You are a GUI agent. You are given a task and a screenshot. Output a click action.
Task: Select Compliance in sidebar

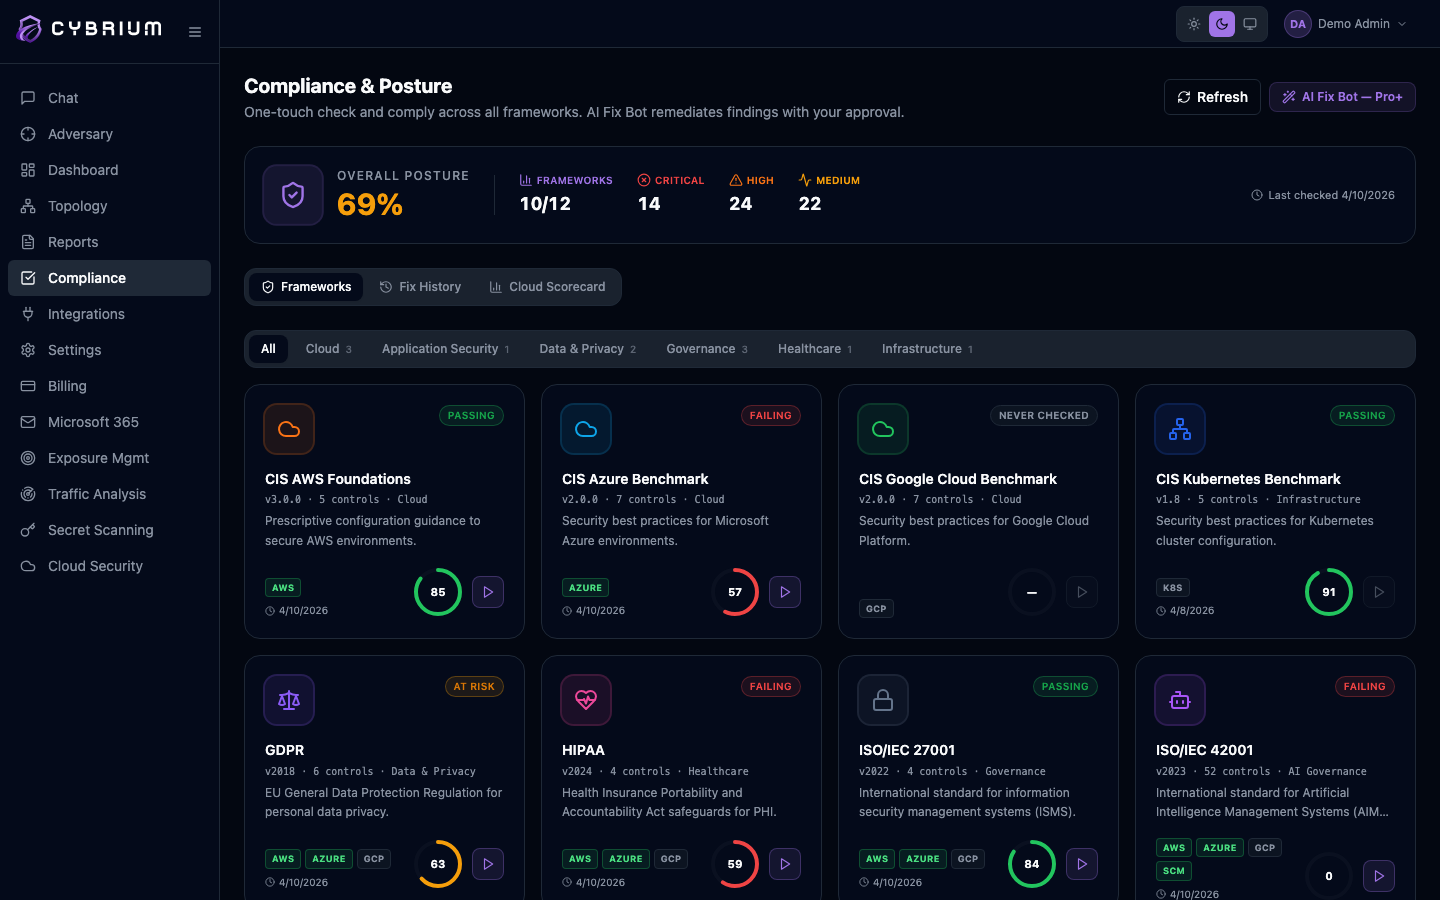tap(109, 278)
